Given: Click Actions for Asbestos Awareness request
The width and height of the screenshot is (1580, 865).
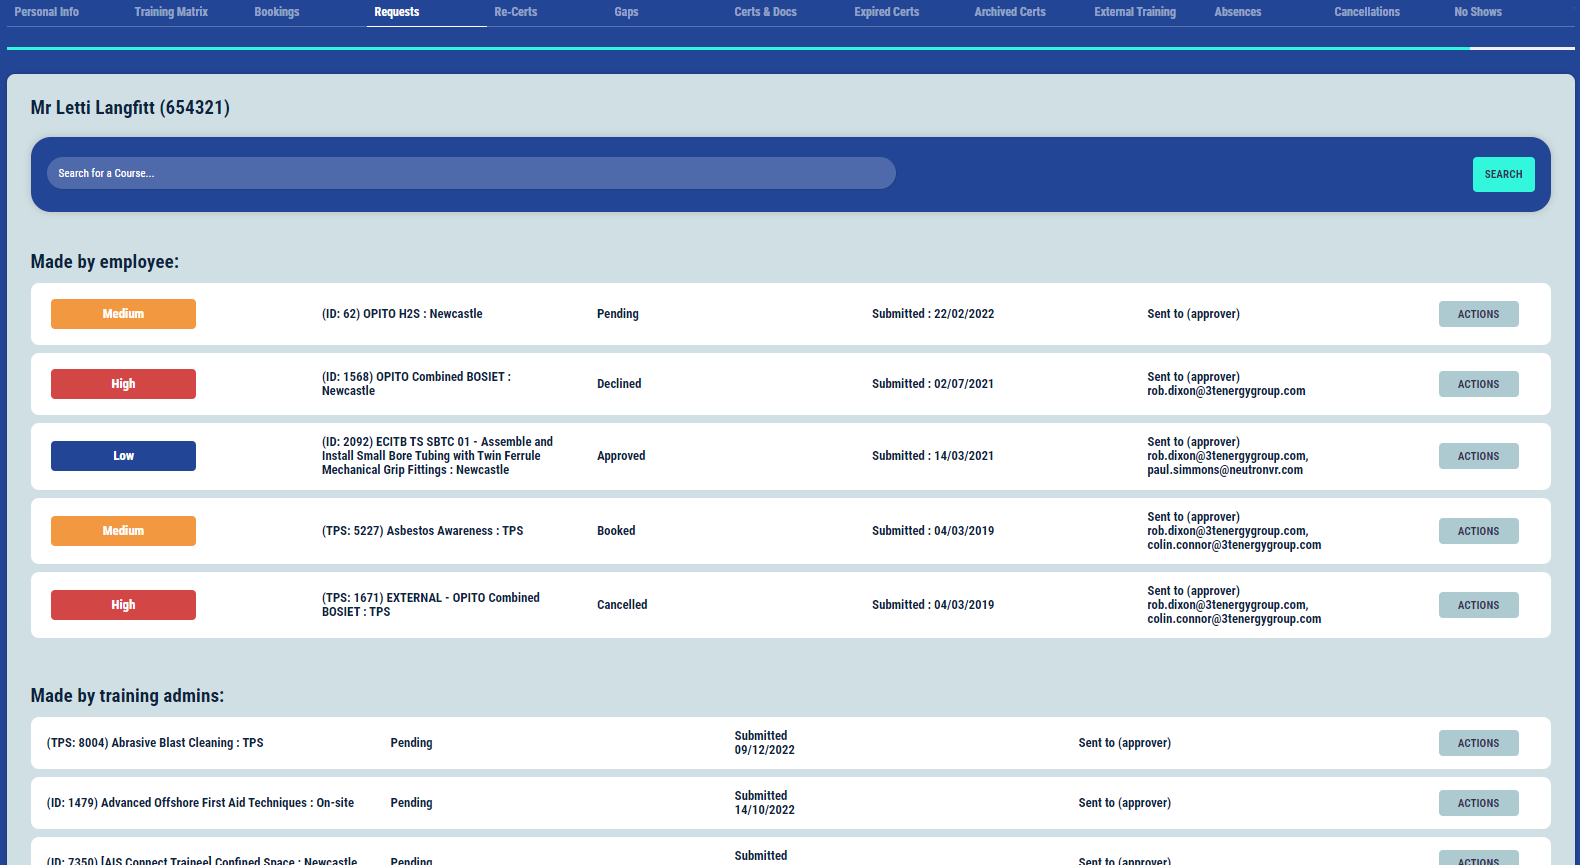Looking at the screenshot, I should 1478,531.
